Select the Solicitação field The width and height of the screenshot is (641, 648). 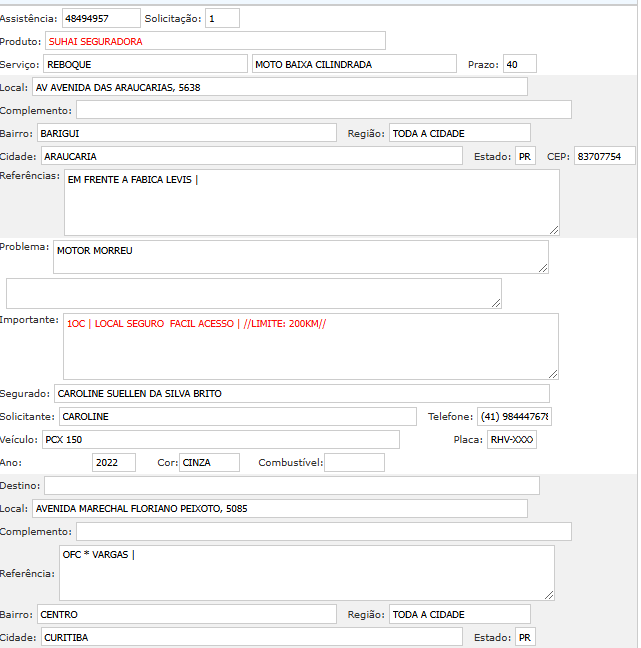pos(222,19)
